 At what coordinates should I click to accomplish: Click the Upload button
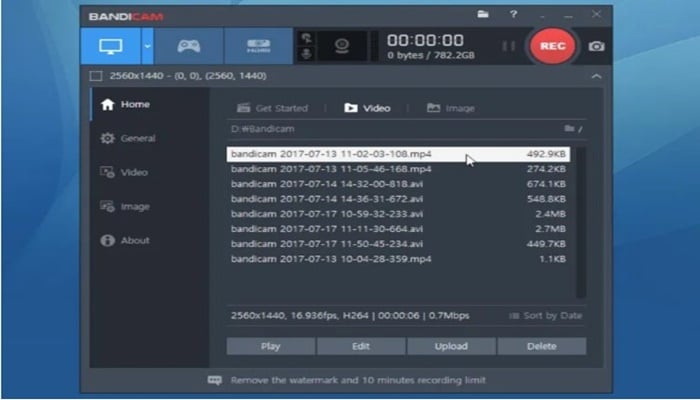[451, 346]
